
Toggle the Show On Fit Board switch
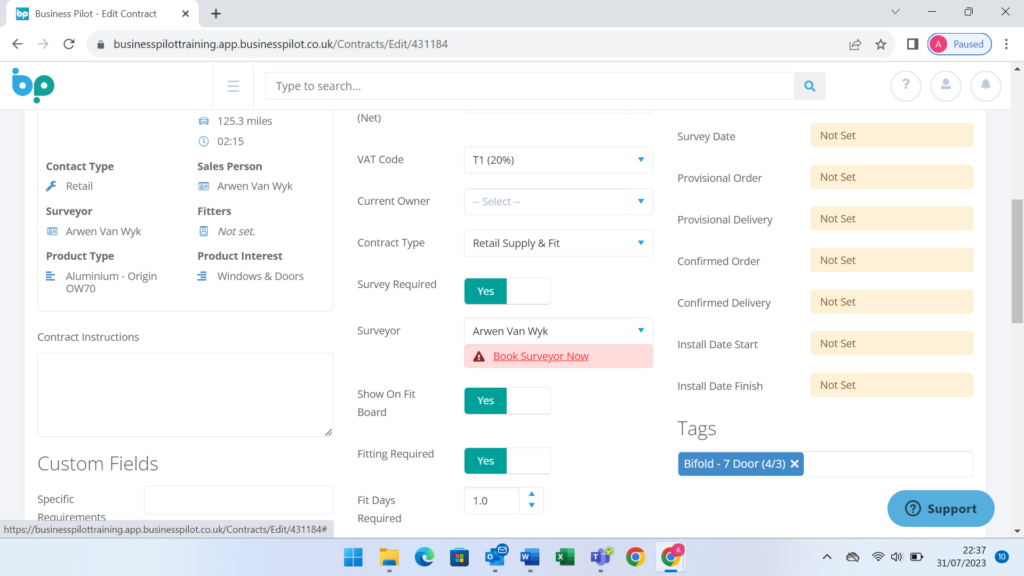pyautogui.click(x=507, y=401)
